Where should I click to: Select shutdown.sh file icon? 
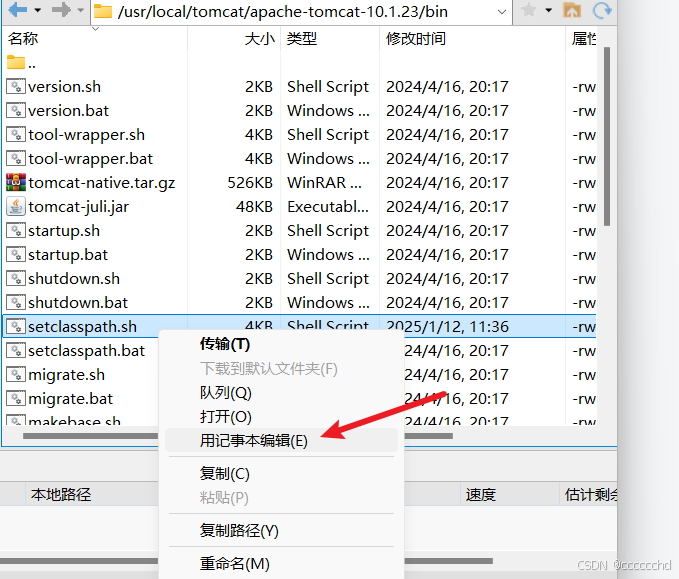16,278
